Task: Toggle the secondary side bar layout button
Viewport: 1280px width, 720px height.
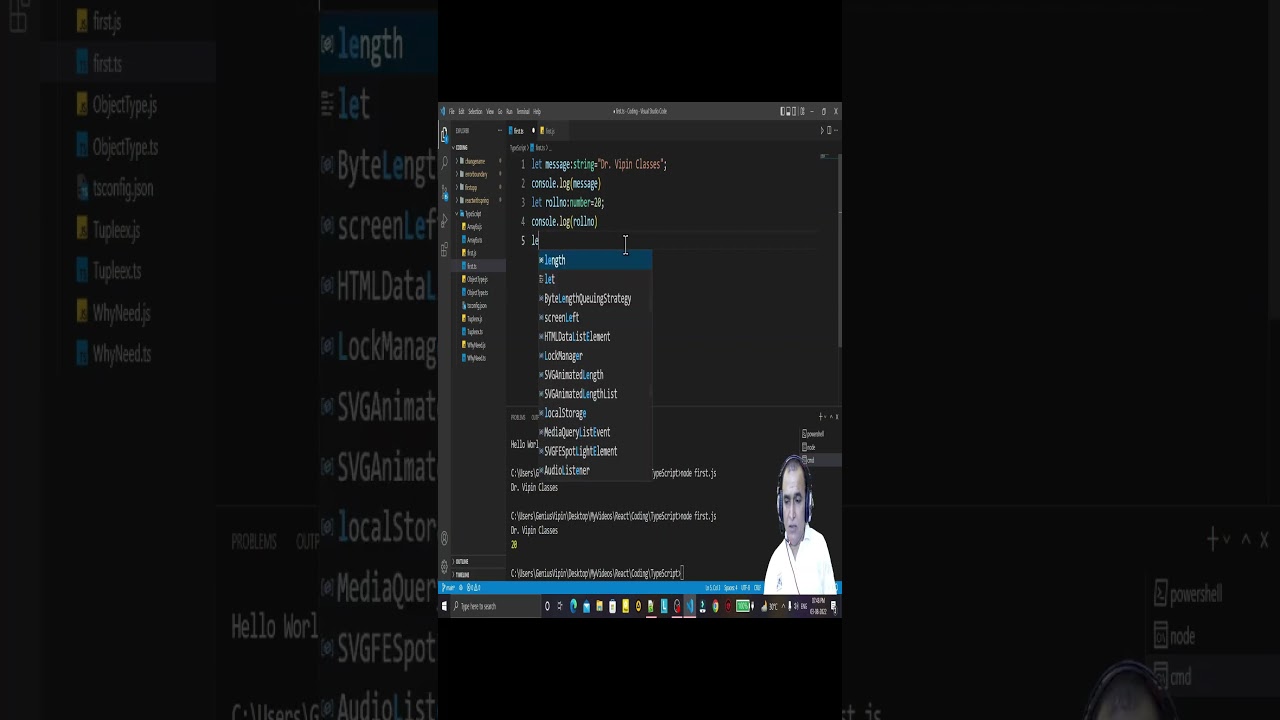Action: (x=794, y=111)
